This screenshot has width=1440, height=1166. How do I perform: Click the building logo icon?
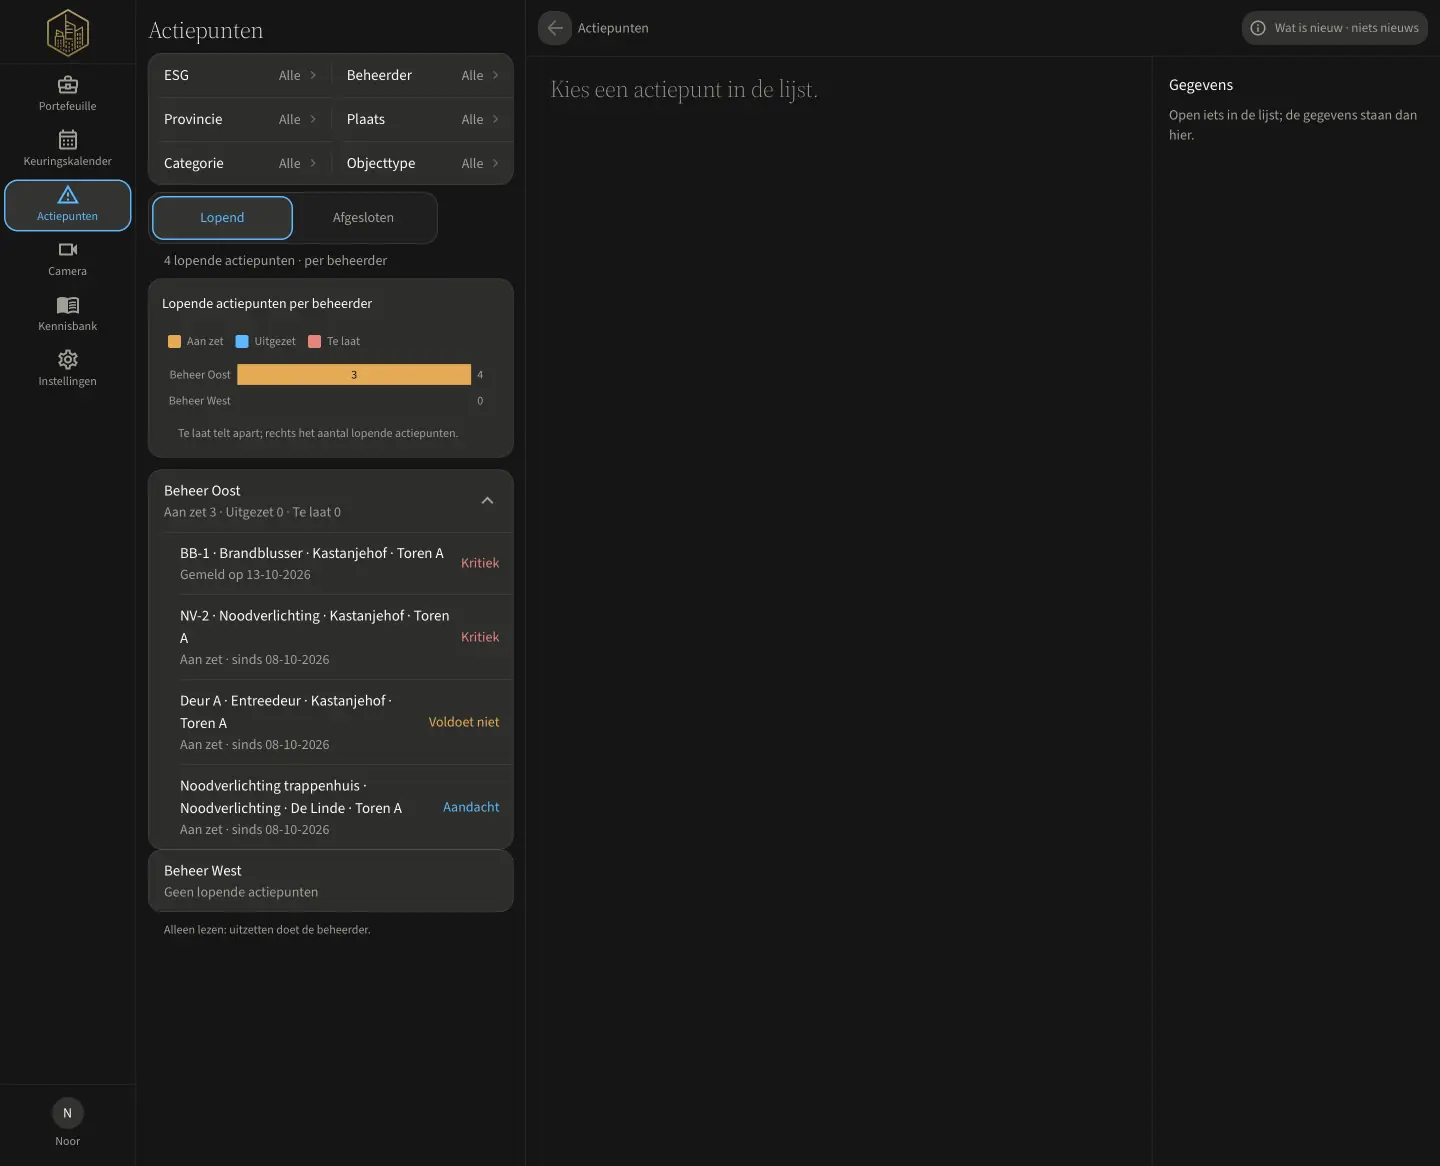tap(68, 32)
